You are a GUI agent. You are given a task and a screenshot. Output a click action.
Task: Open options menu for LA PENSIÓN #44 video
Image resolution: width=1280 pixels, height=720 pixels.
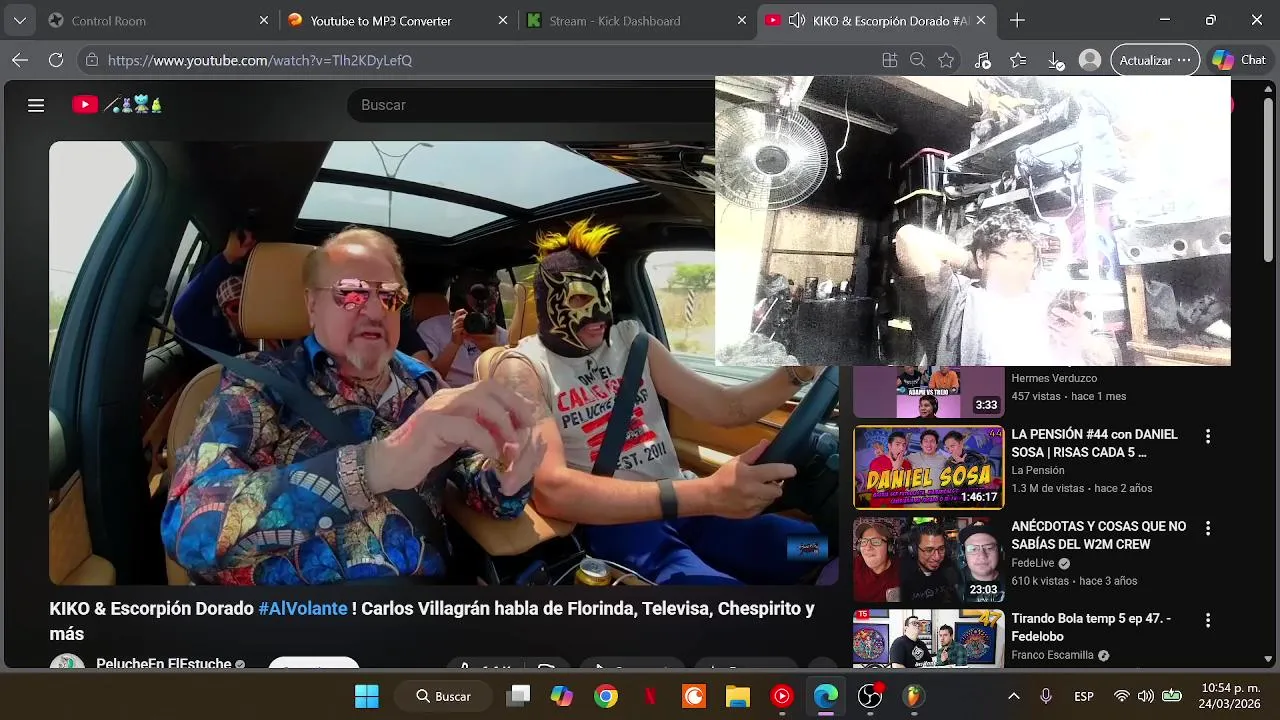tap(1208, 436)
